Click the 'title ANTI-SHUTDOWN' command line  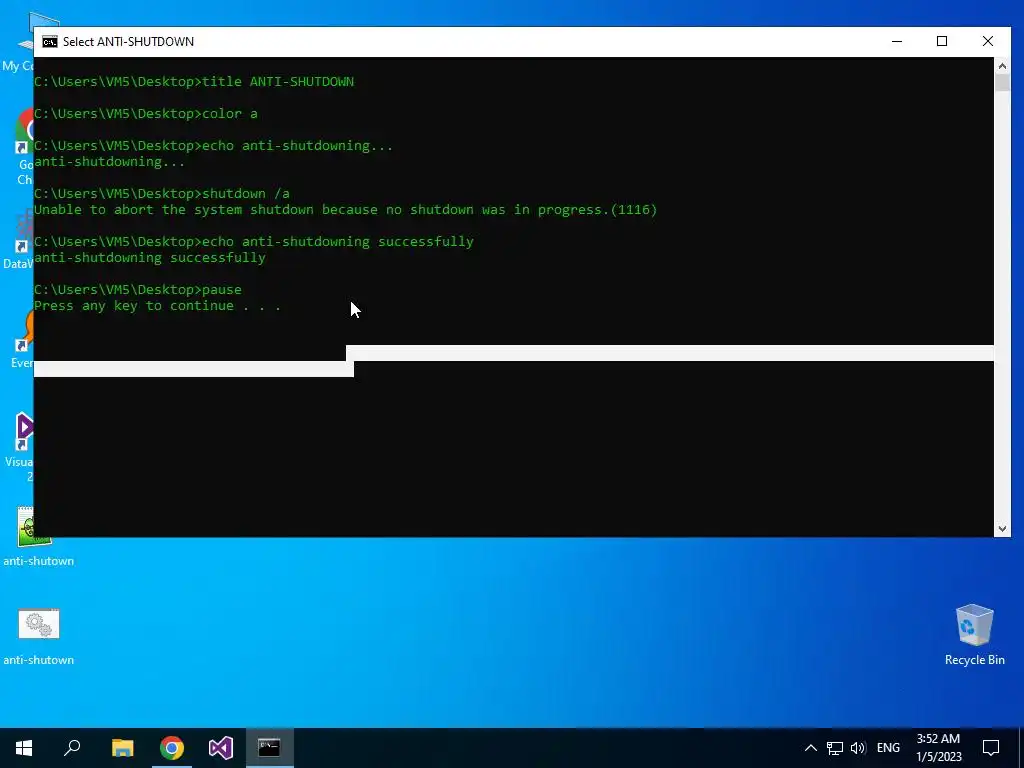(x=194, y=82)
